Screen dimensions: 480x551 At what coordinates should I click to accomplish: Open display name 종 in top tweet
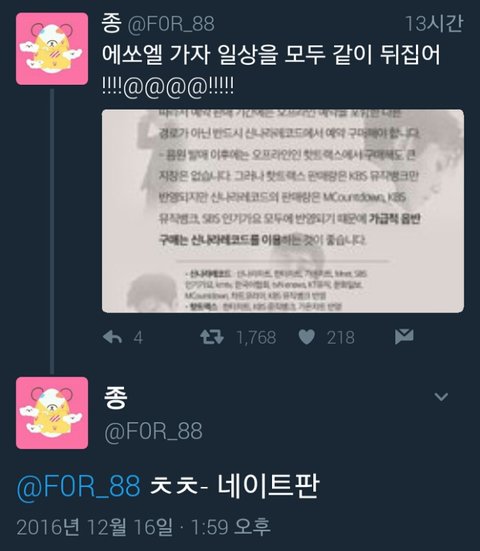pos(112,23)
